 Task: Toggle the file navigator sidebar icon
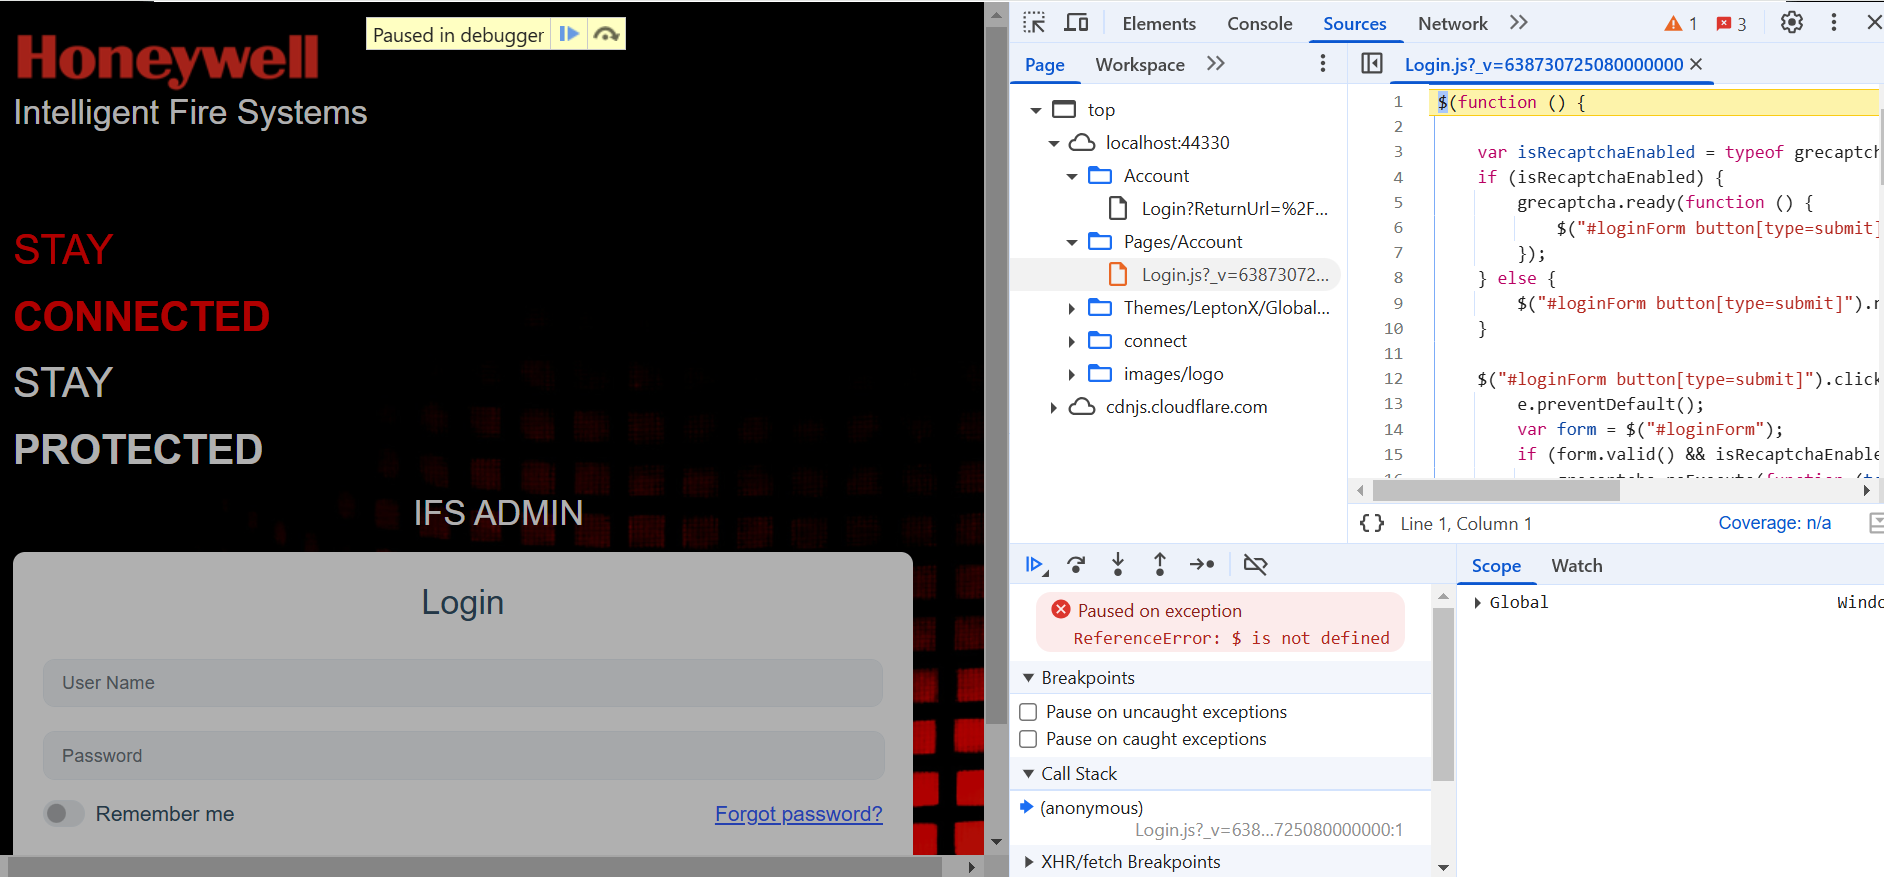(x=1372, y=64)
